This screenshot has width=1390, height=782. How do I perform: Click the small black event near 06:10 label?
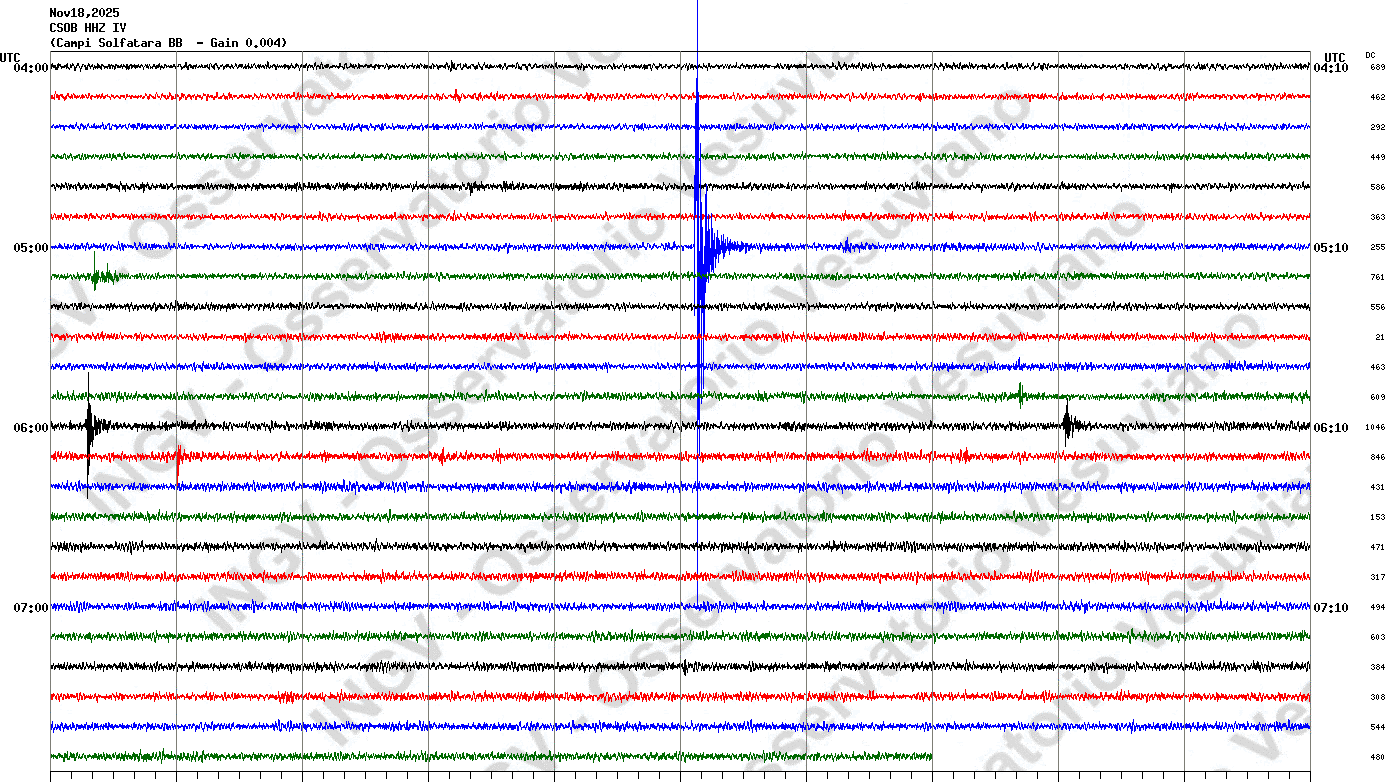(x=1068, y=426)
